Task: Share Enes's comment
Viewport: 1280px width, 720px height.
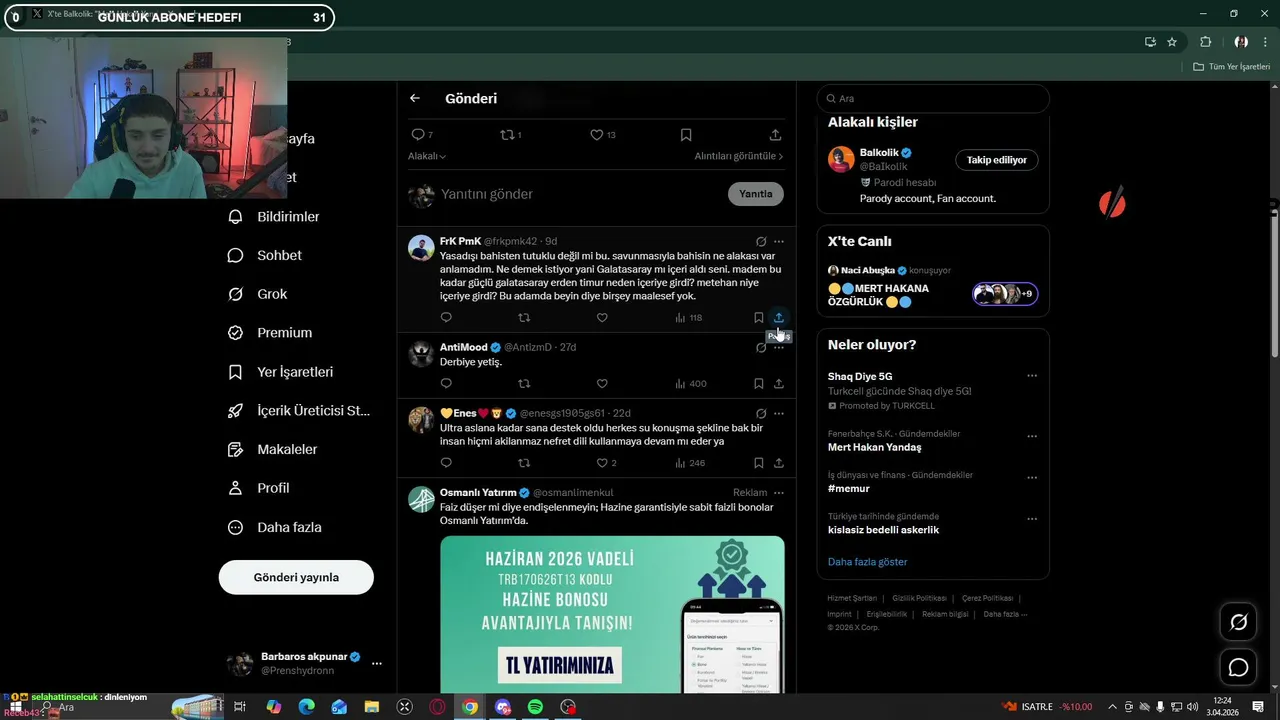Action: point(778,463)
